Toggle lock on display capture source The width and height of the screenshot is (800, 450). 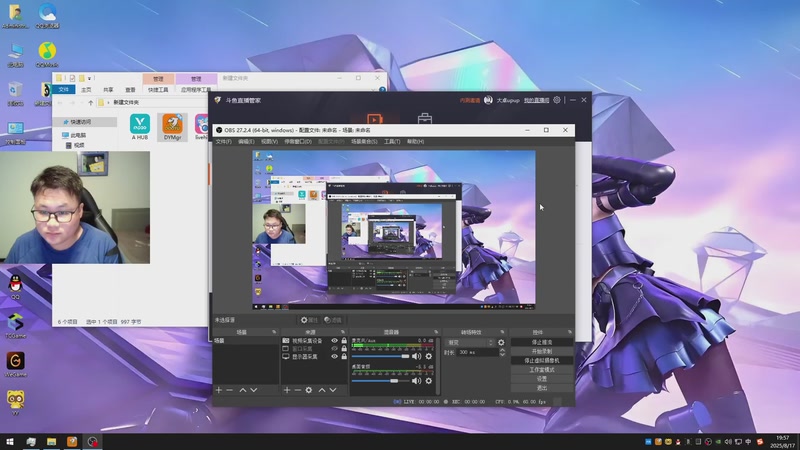point(344,357)
